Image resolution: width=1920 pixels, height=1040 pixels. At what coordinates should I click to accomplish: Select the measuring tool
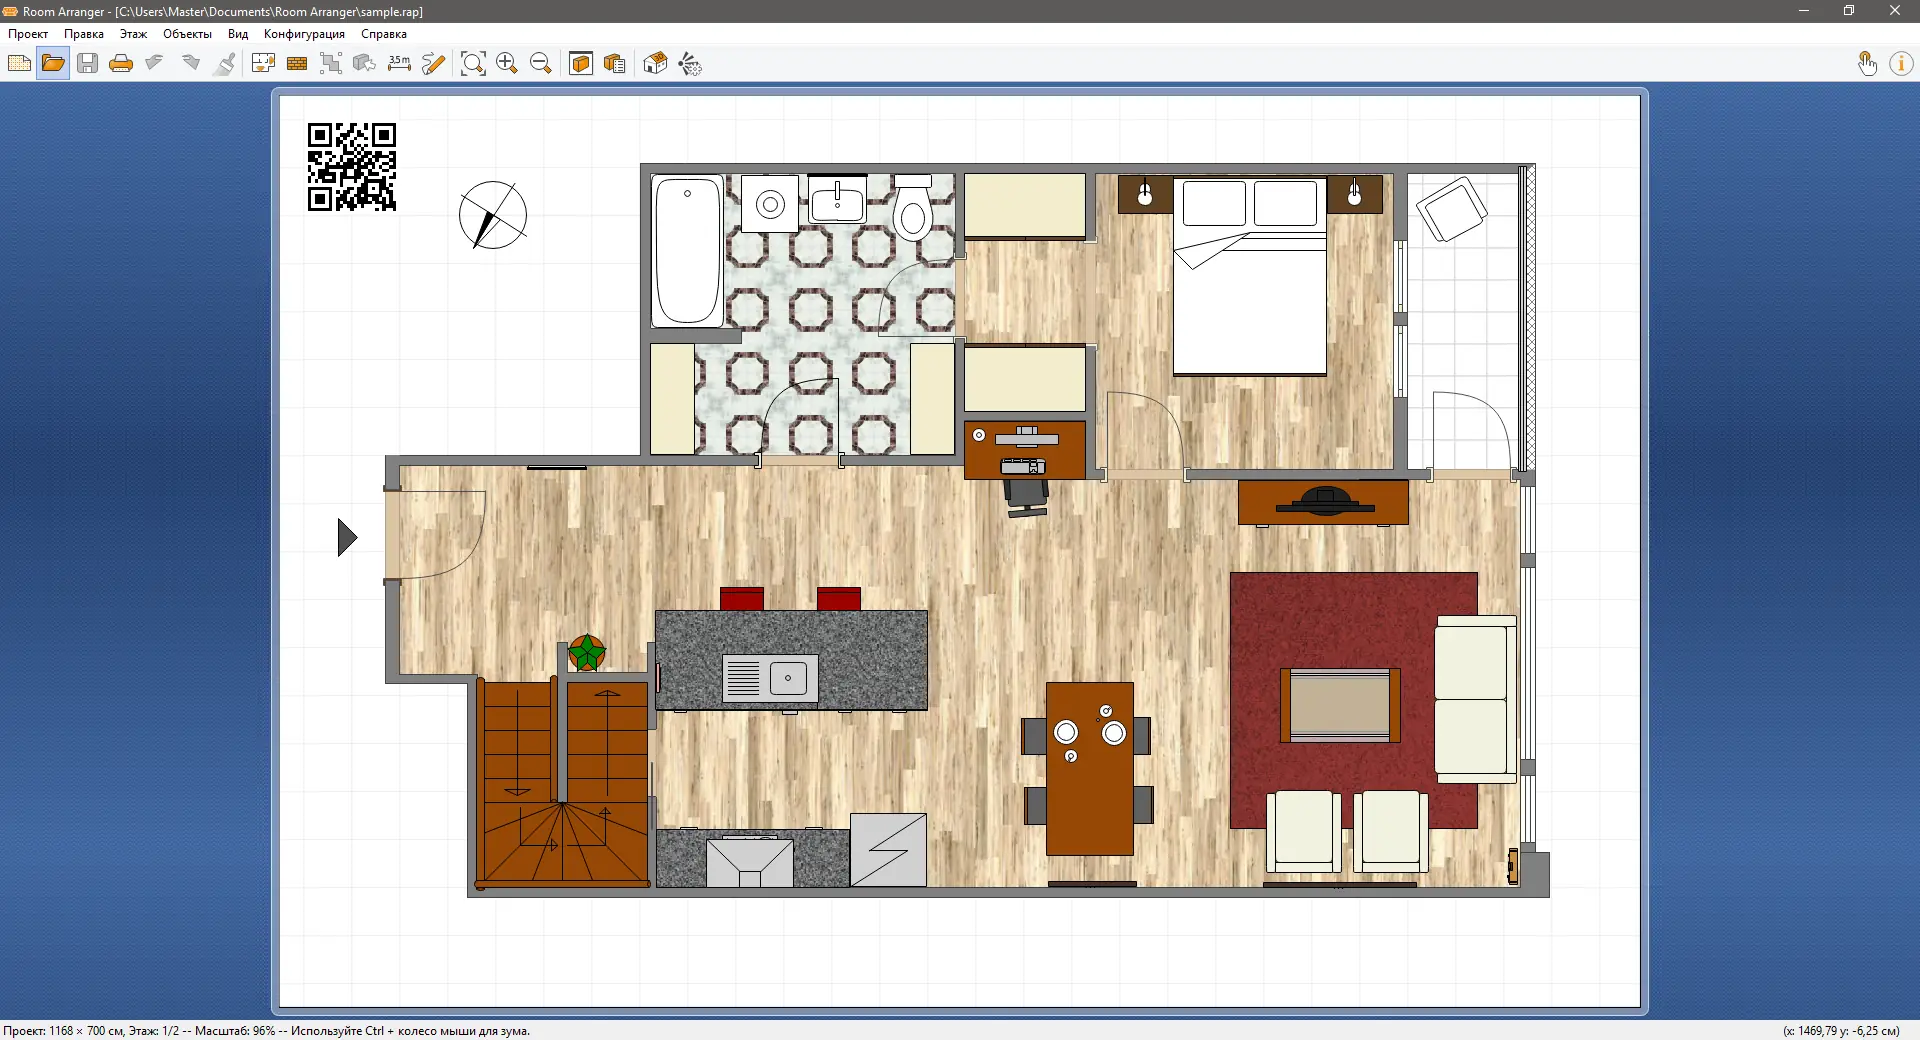pyautogui.click(x=399, y=63)
